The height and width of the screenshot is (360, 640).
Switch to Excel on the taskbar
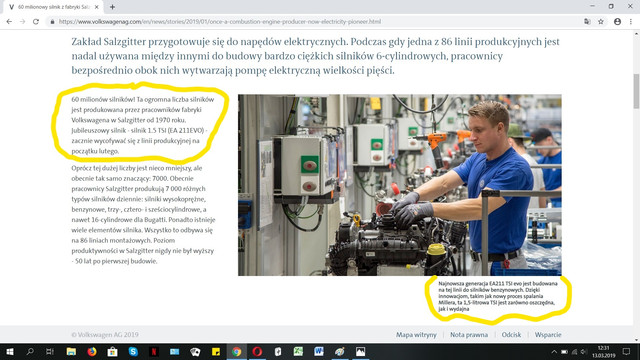[x=298, y=351]
